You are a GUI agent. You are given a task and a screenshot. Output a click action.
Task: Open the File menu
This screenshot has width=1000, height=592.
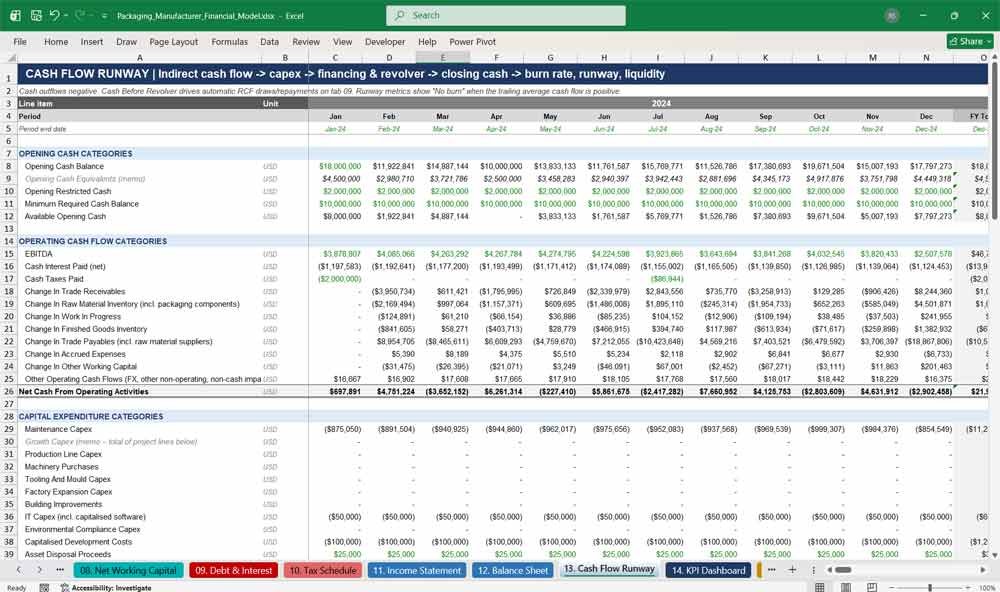pyautogui.click(x=20, y=41)
